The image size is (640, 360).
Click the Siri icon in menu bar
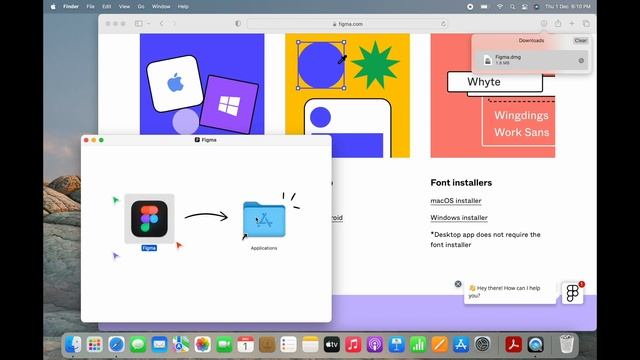pos(536,7)
